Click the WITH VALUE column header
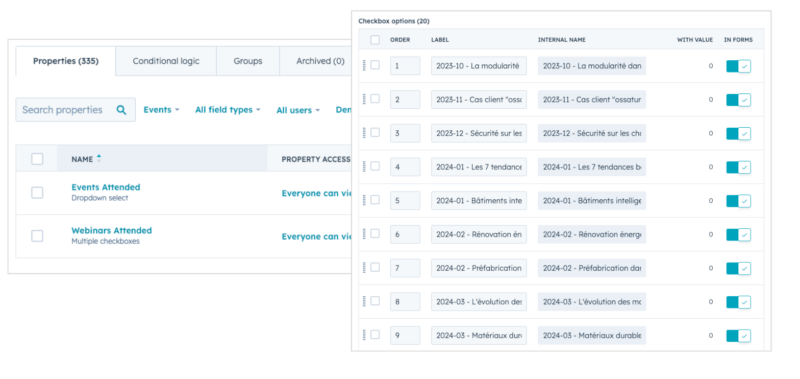 tap(695, 40)
